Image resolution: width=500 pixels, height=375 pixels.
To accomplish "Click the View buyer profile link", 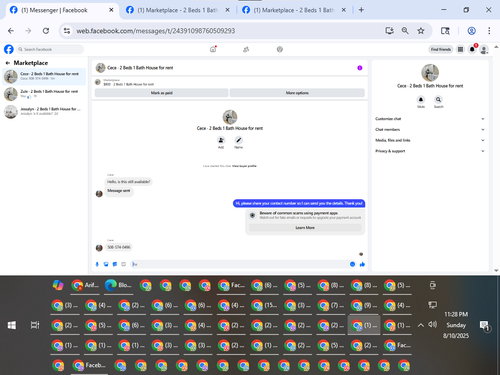I will (244, 166).
